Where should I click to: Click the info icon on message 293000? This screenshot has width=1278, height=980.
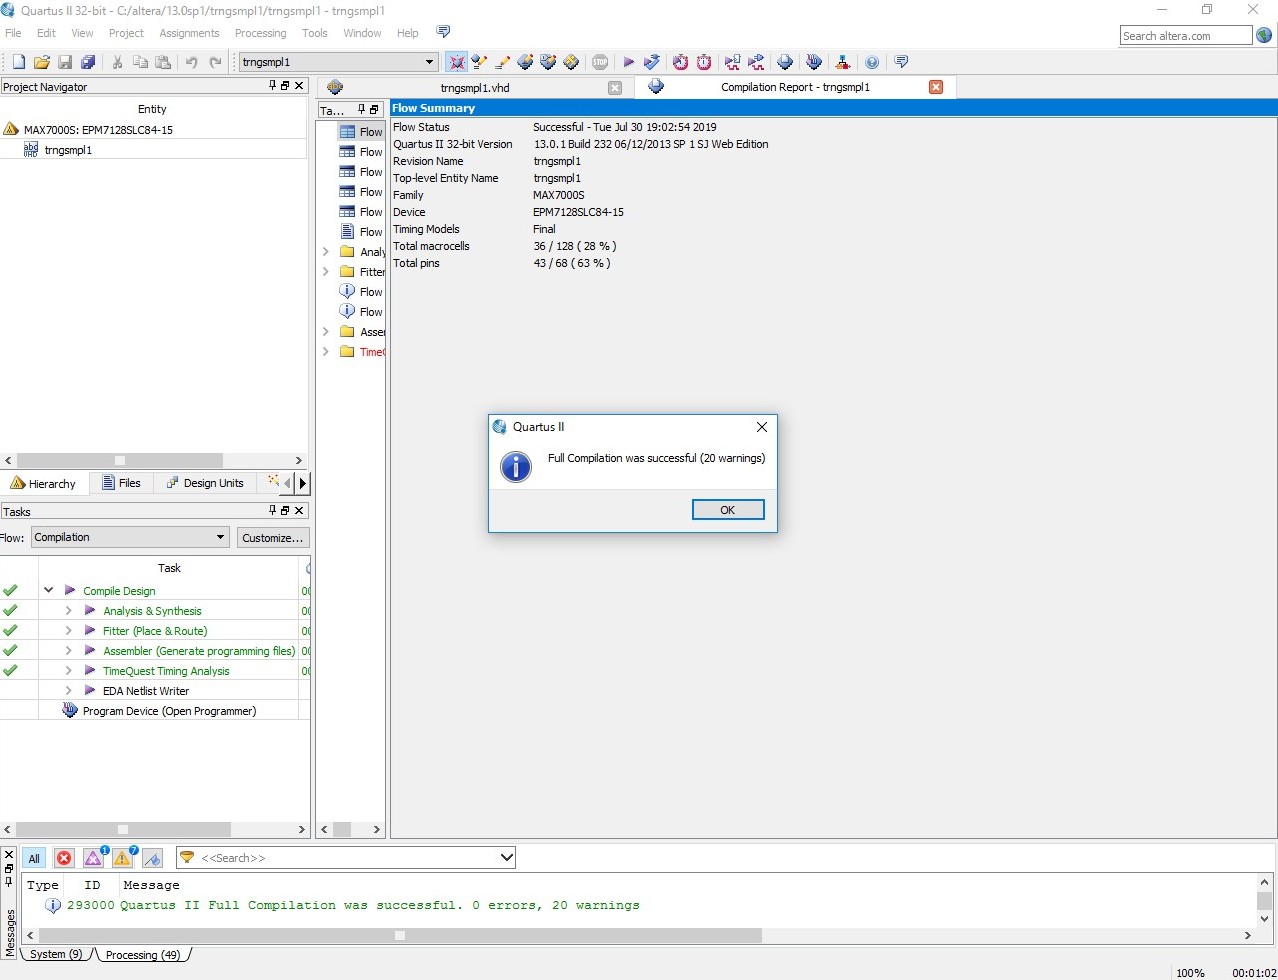pos(53,906)
